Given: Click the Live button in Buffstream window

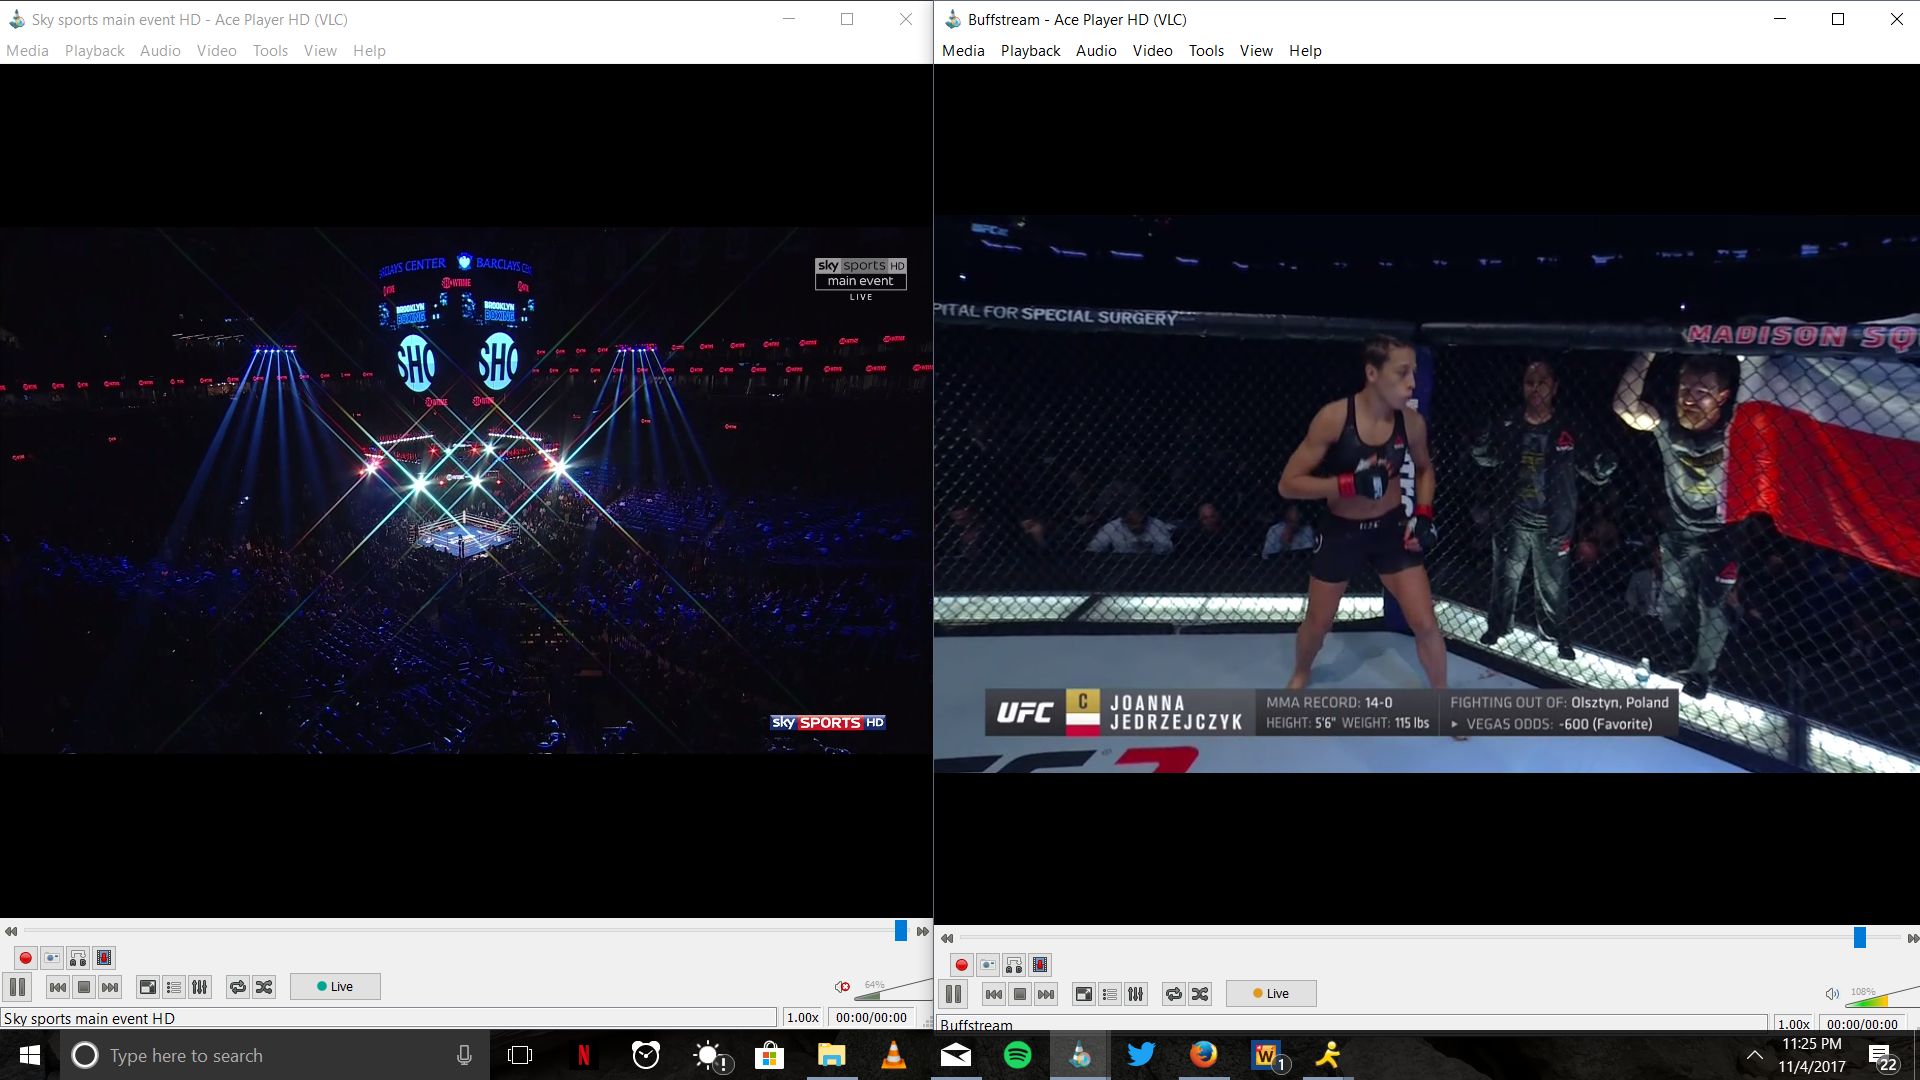Looking at the screenshot, I should pyautogui.click(x=1271, y=994).
